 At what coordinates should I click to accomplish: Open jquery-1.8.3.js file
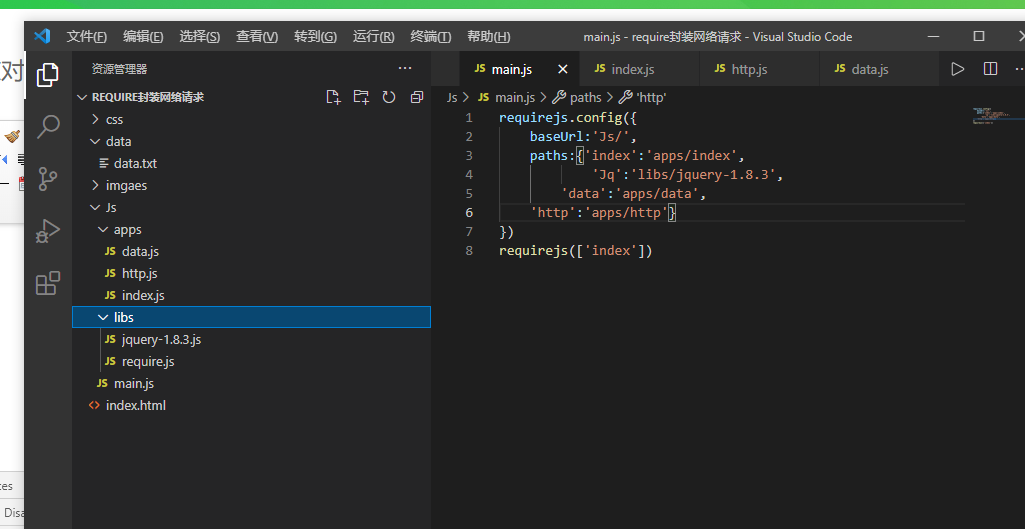tap(252, 339)
